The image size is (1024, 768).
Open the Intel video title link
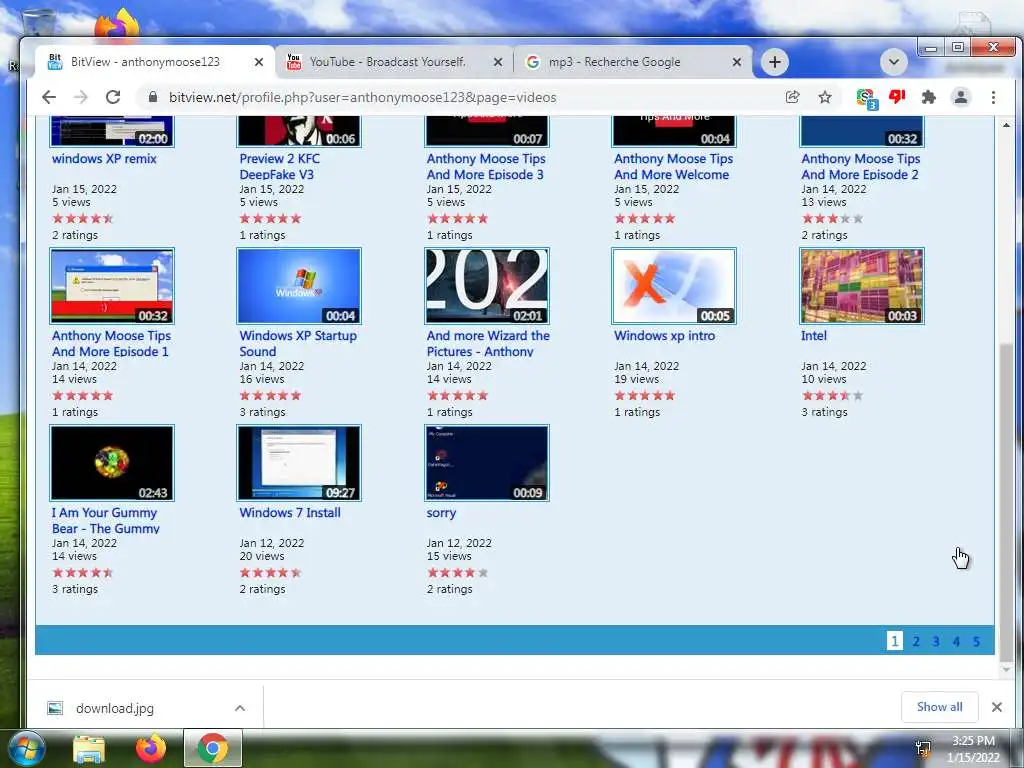[814, 336]
